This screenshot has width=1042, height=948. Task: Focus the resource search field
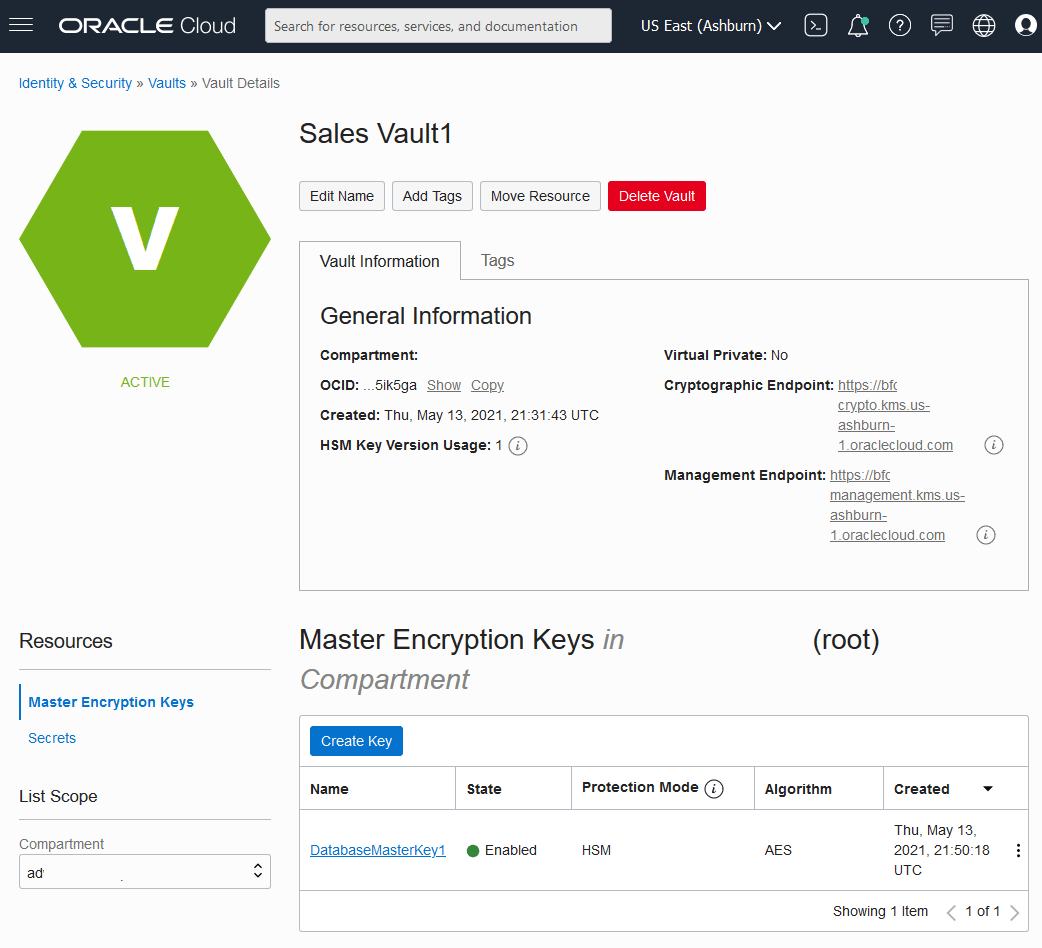tap(438, 26)
